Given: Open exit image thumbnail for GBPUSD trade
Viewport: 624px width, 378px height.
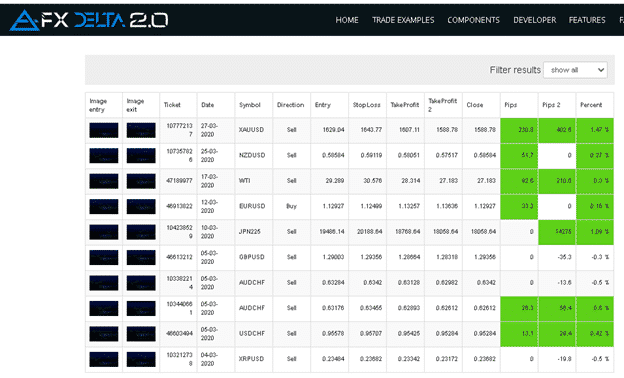Looking at the screenshot, I should (x=141, y=257).
